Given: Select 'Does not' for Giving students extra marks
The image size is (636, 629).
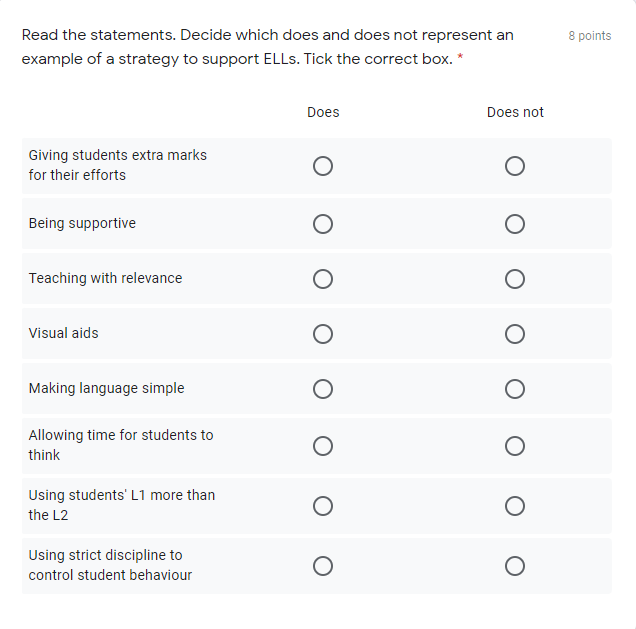Looking at the screenshot, I should point(515,166).
